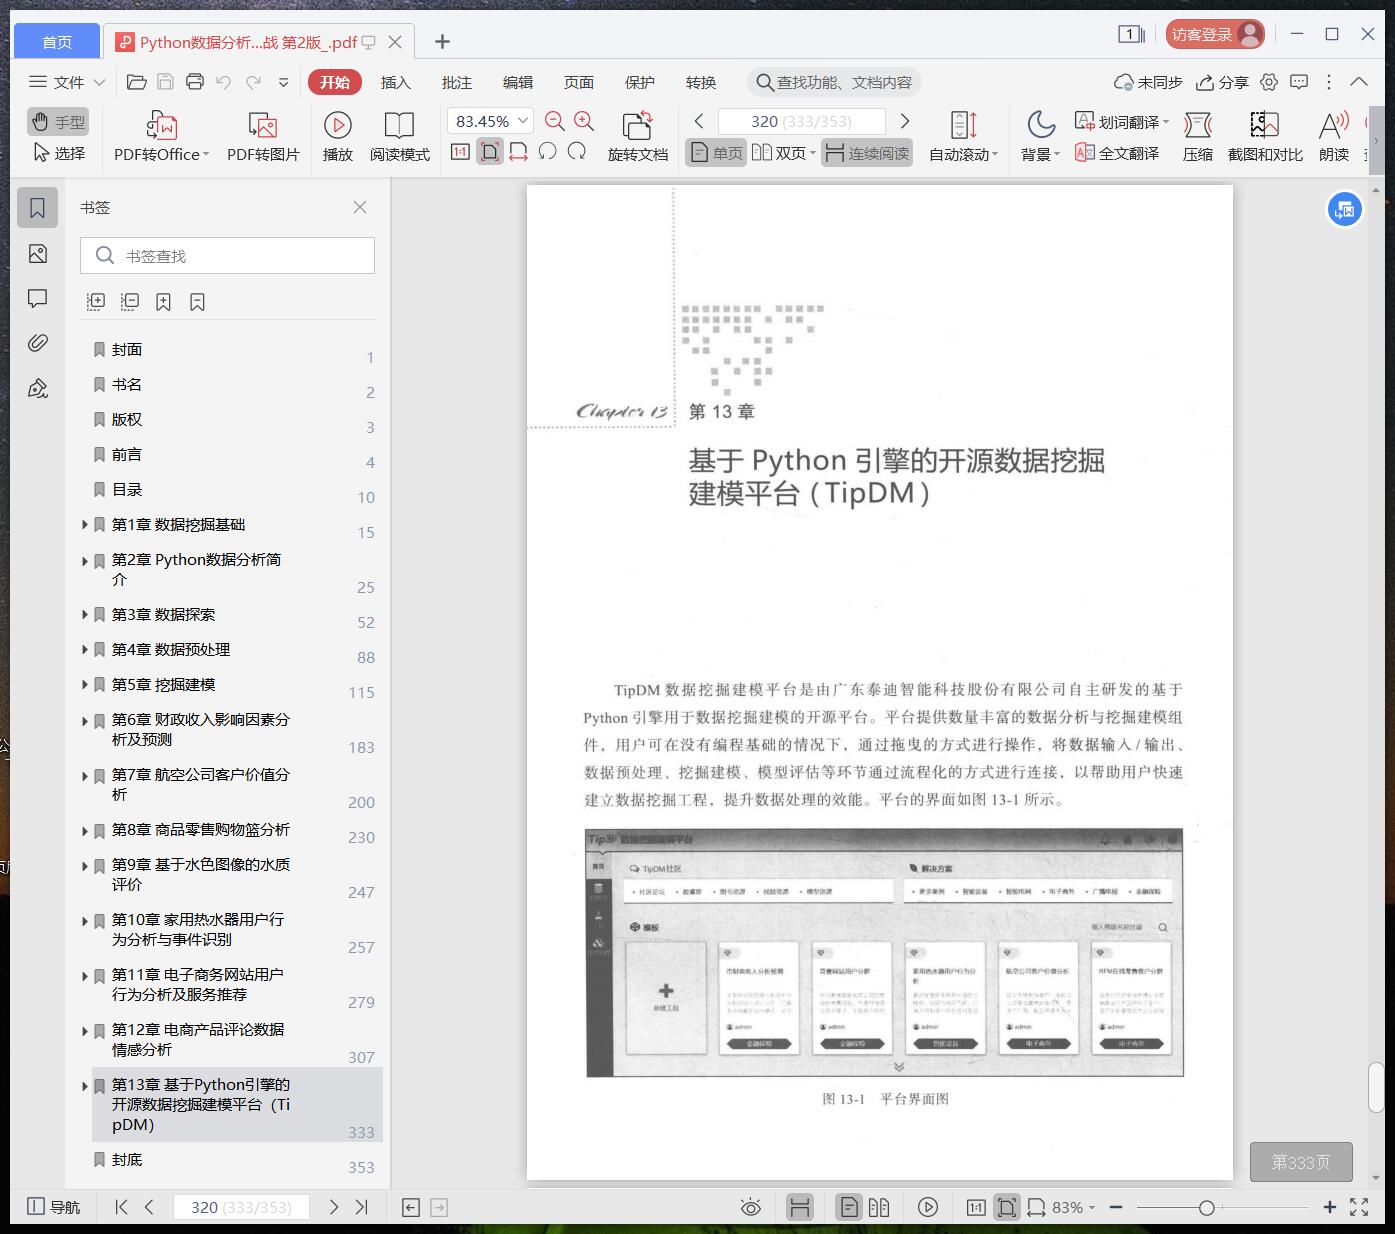
Task: Expand 第8章 商品零售购物篮分析 bookmark
Action: [x=85, y=830]
